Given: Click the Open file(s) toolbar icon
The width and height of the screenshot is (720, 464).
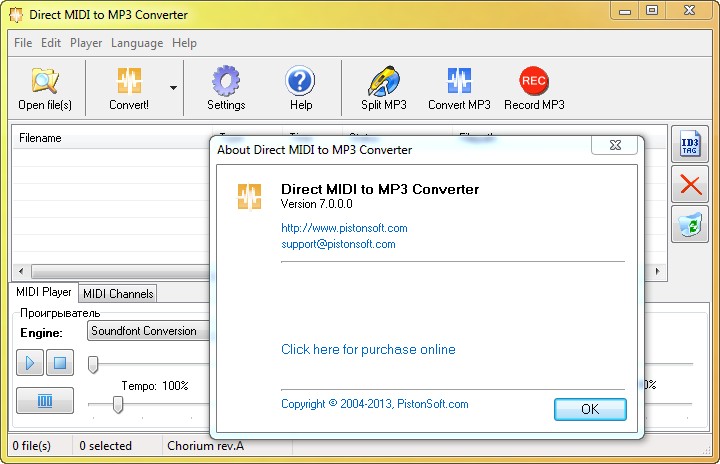Looking at the screenshot, I should click(x=45, y=81).
